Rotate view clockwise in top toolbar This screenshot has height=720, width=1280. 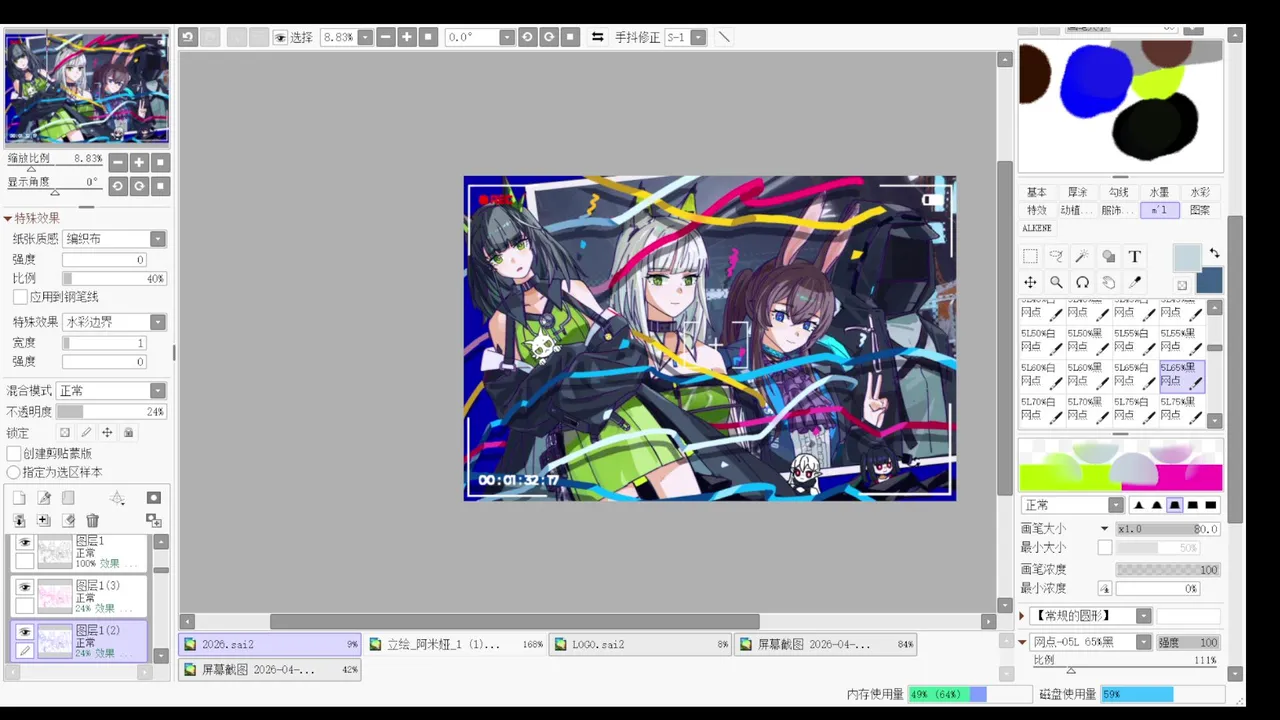point(549,37)
